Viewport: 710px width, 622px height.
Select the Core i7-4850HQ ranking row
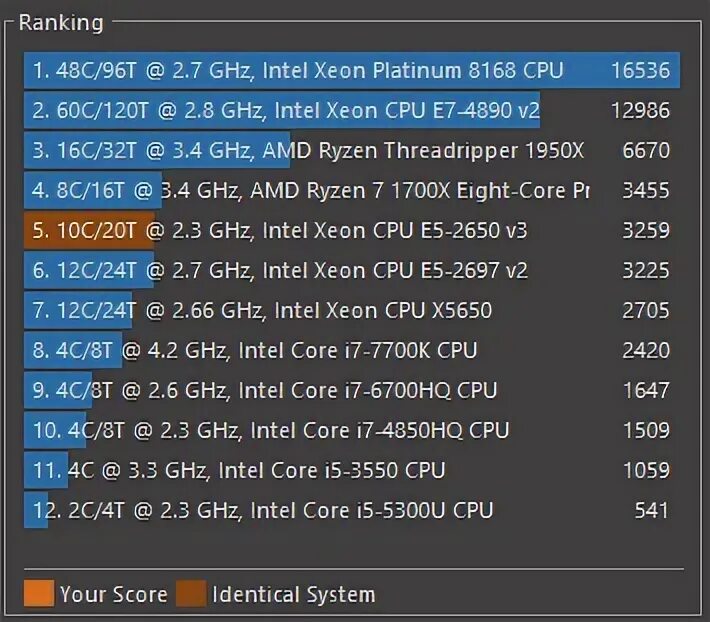(352, 430)
